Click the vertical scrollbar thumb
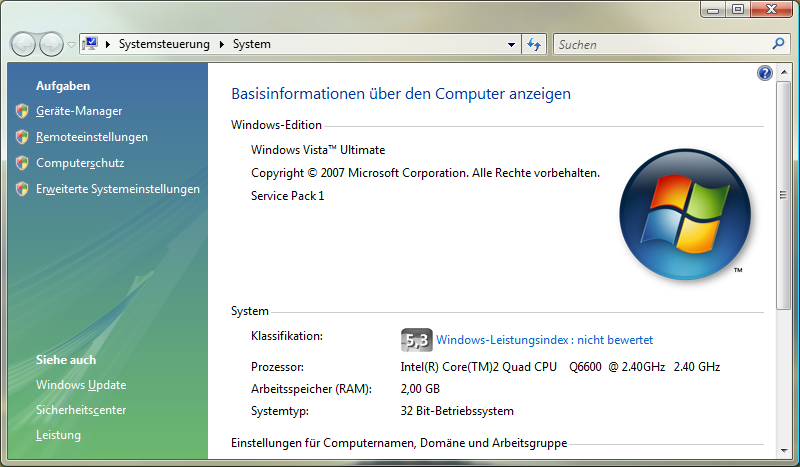 [784, 195]
